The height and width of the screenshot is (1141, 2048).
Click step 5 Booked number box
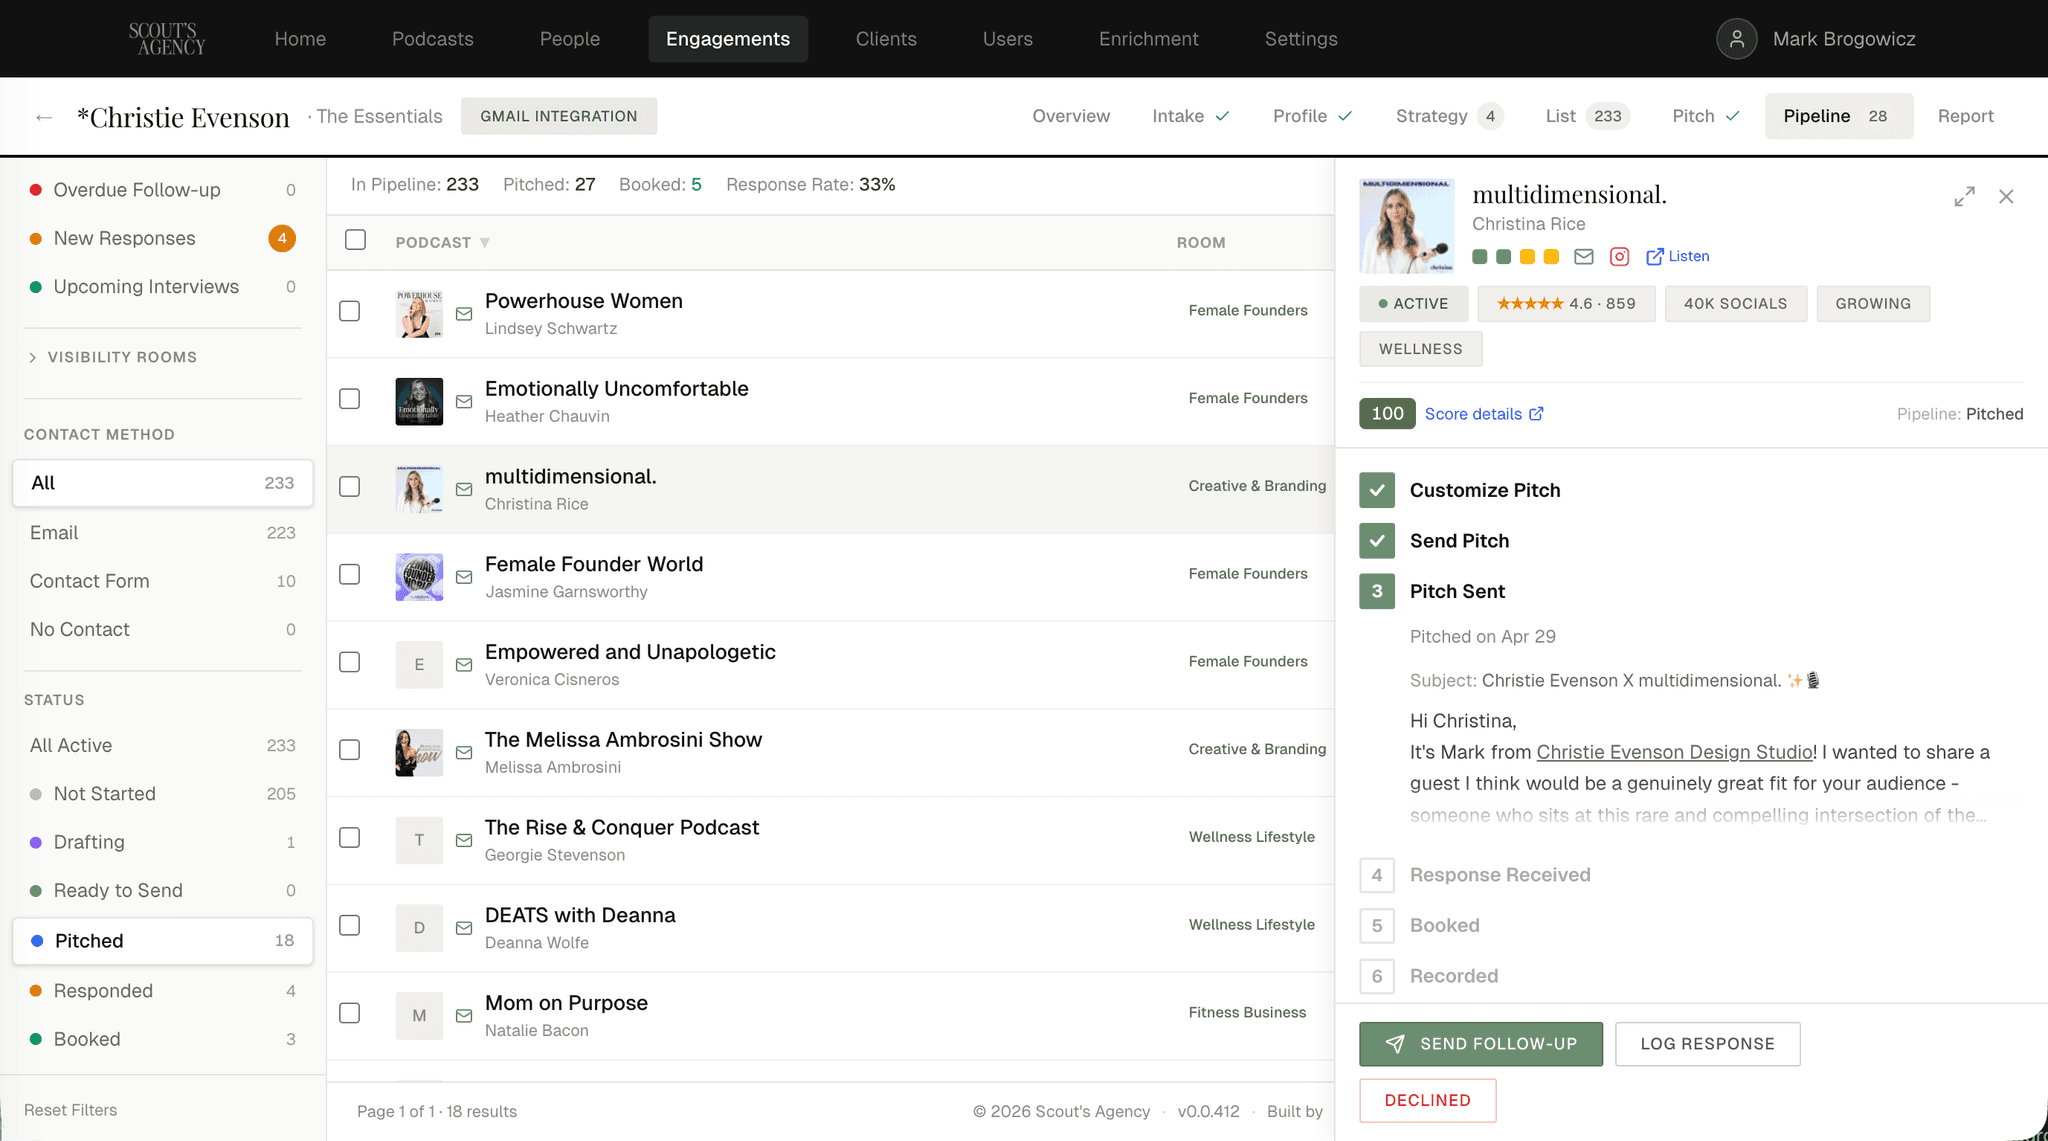1377,925
